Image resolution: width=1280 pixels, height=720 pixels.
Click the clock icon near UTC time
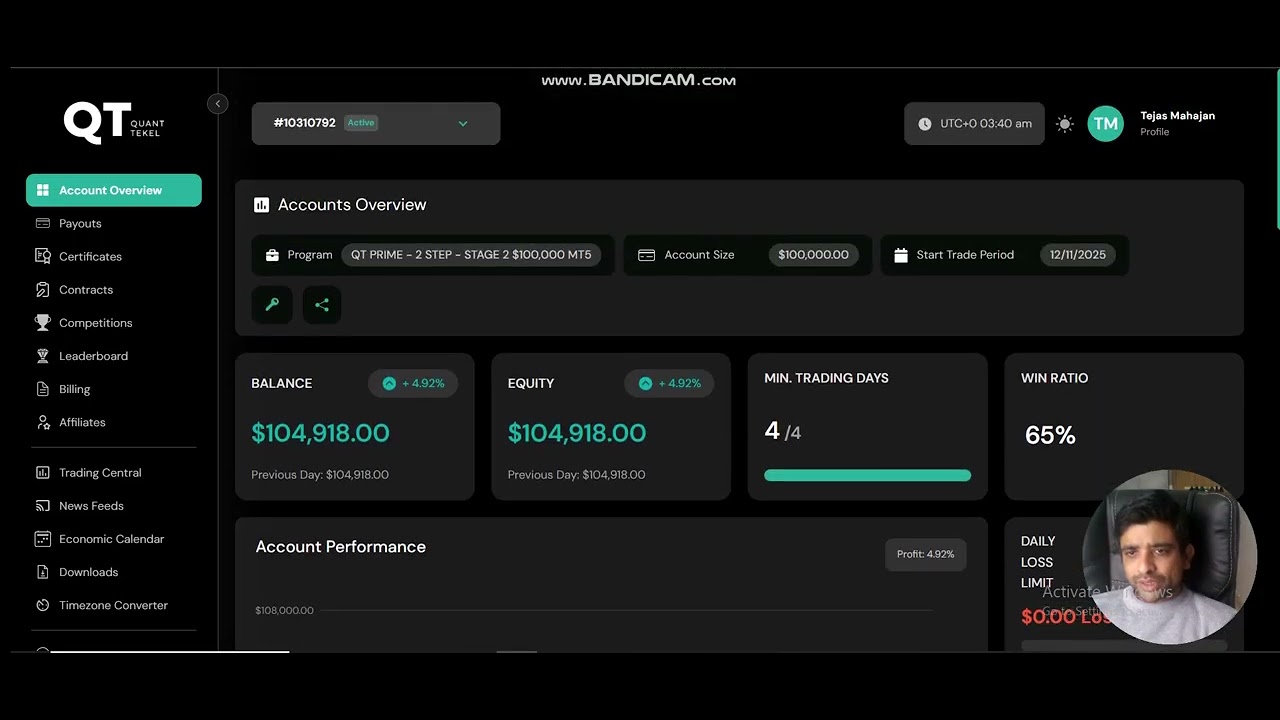[924, 124]
